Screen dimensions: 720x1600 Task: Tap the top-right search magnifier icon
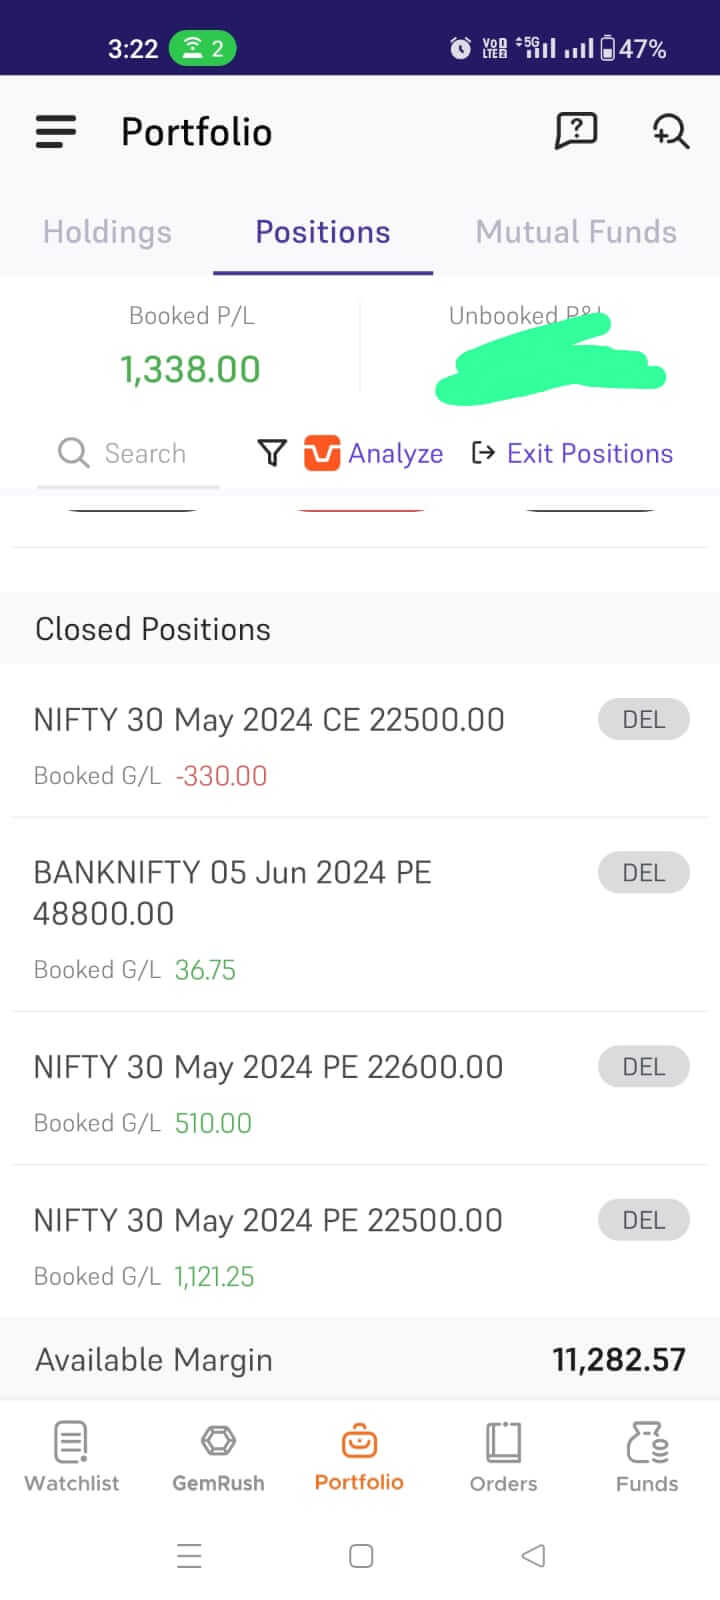670,131
